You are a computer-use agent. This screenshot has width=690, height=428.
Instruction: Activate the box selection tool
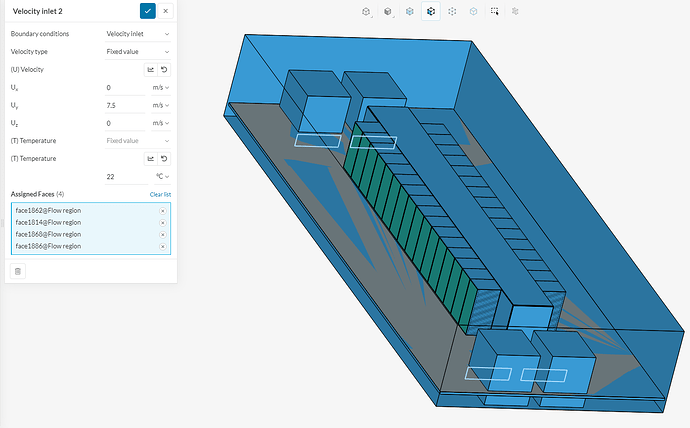pyautogui.click(x=494, y=12)
